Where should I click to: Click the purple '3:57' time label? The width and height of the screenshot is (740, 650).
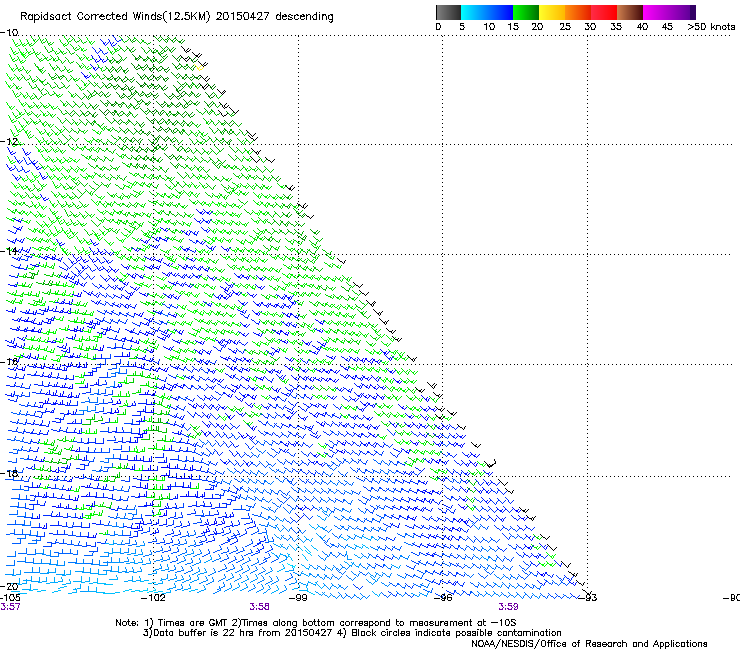10,607
